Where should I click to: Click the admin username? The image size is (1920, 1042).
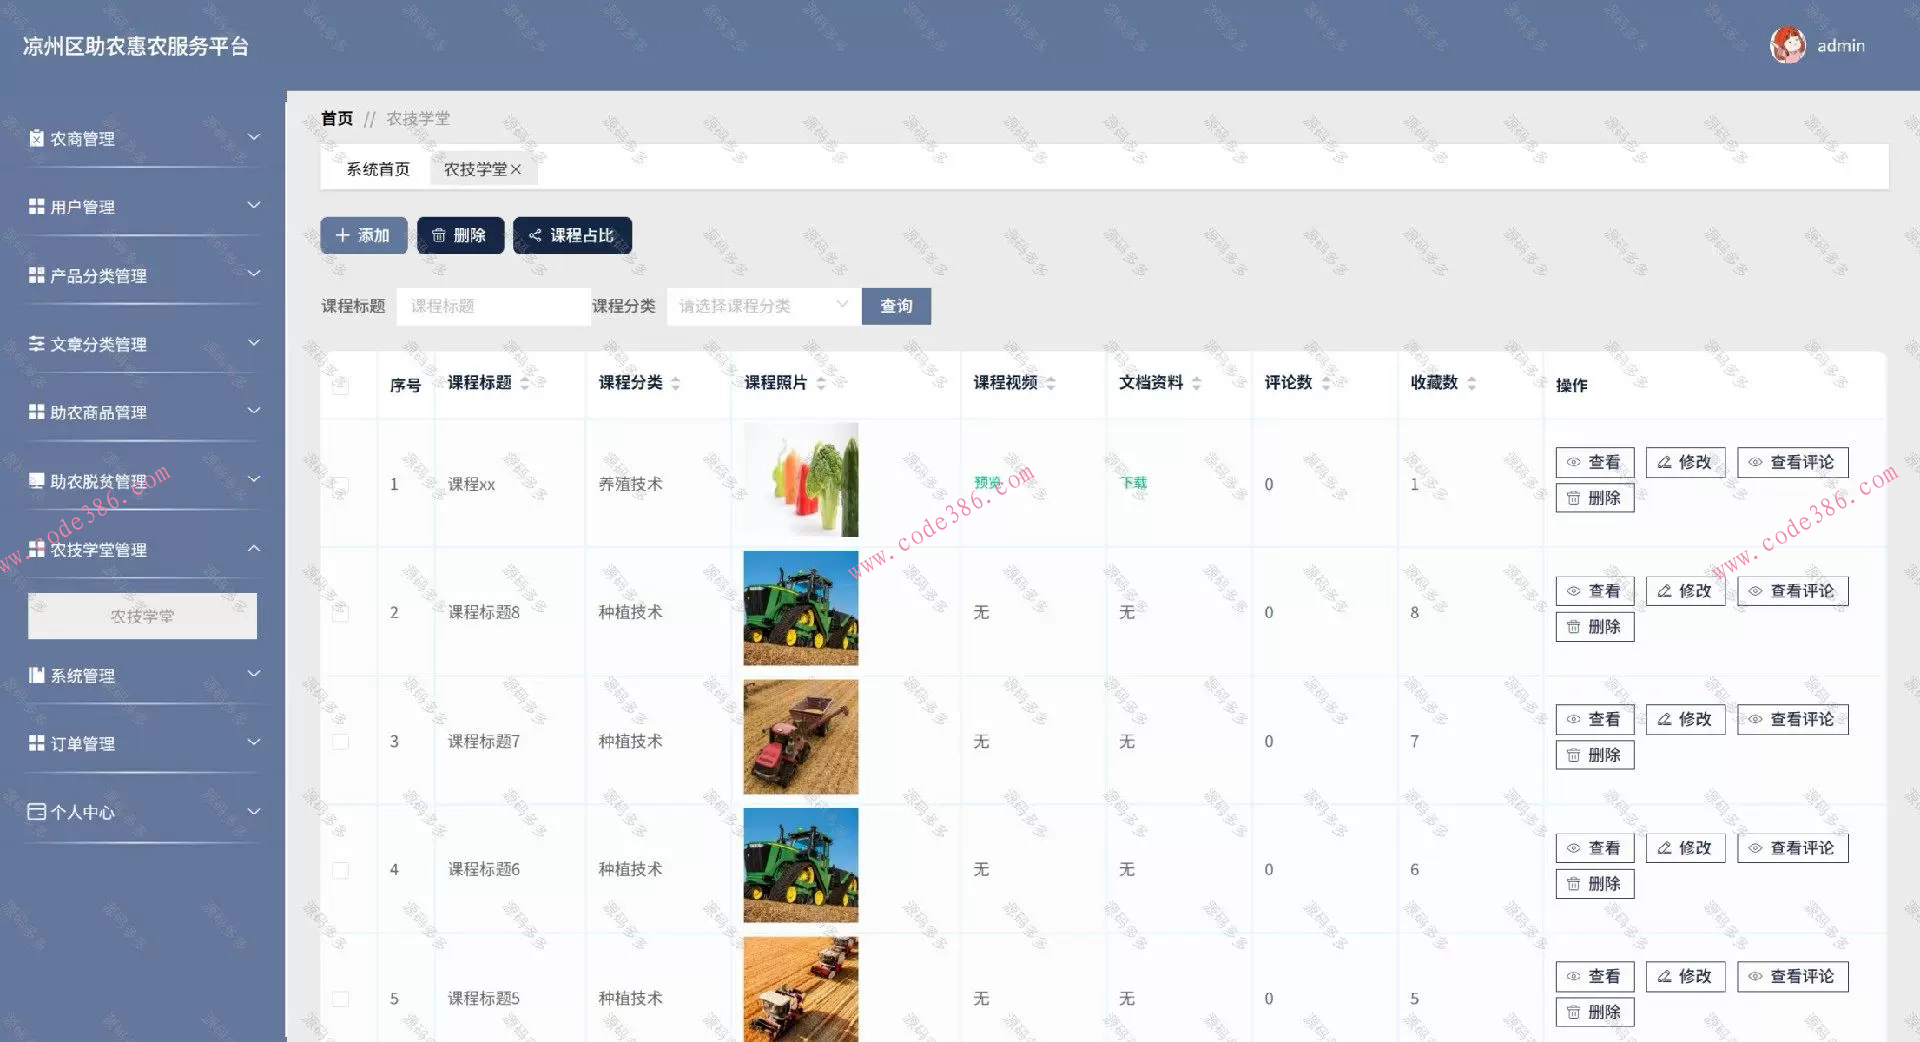1841,46
